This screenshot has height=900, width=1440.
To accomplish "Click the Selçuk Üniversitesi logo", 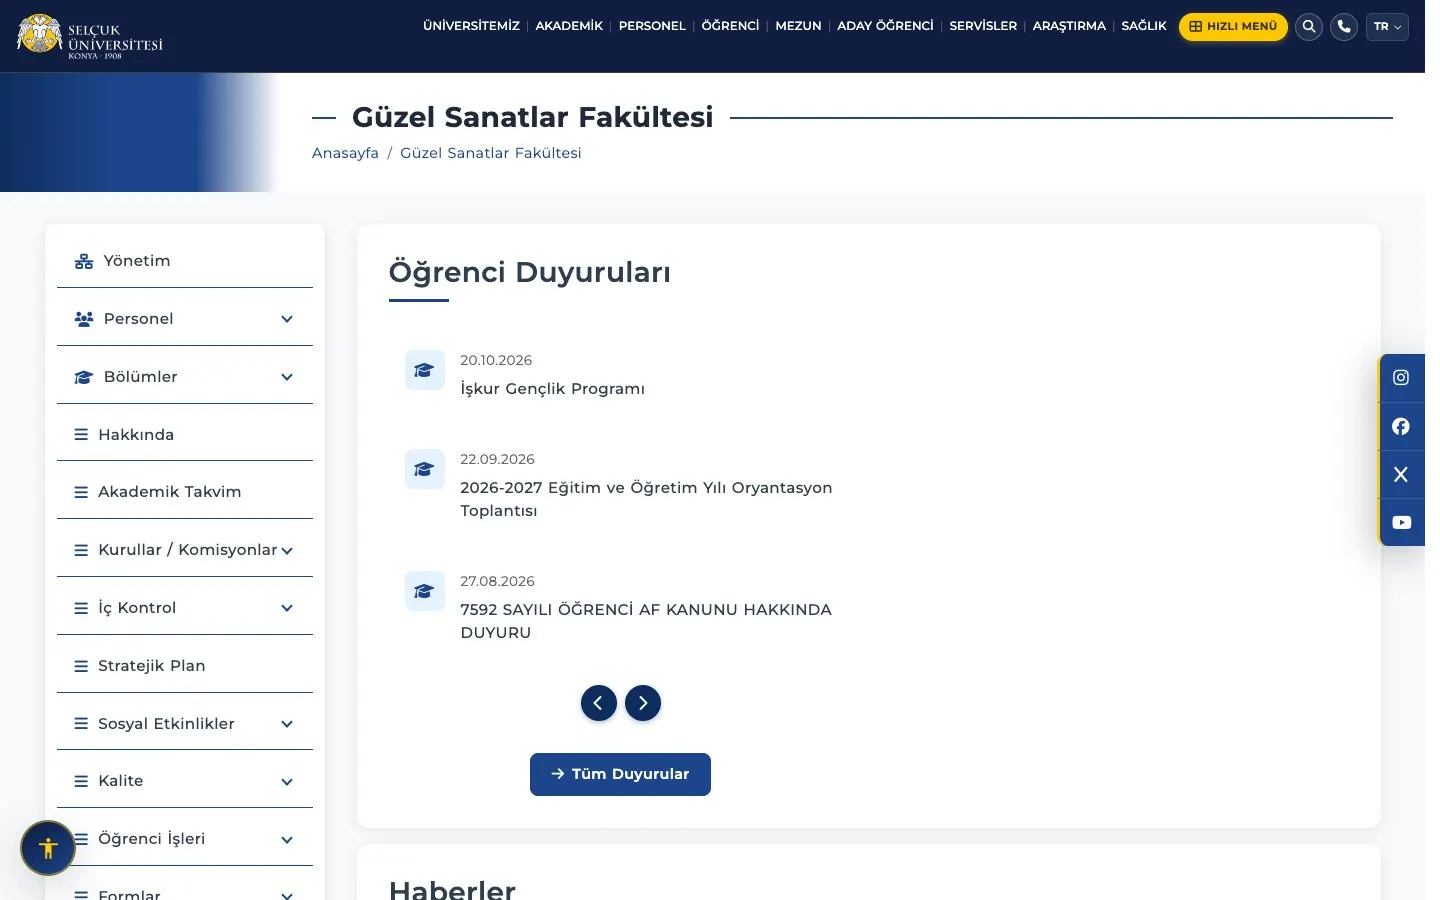I will point(90,36).
